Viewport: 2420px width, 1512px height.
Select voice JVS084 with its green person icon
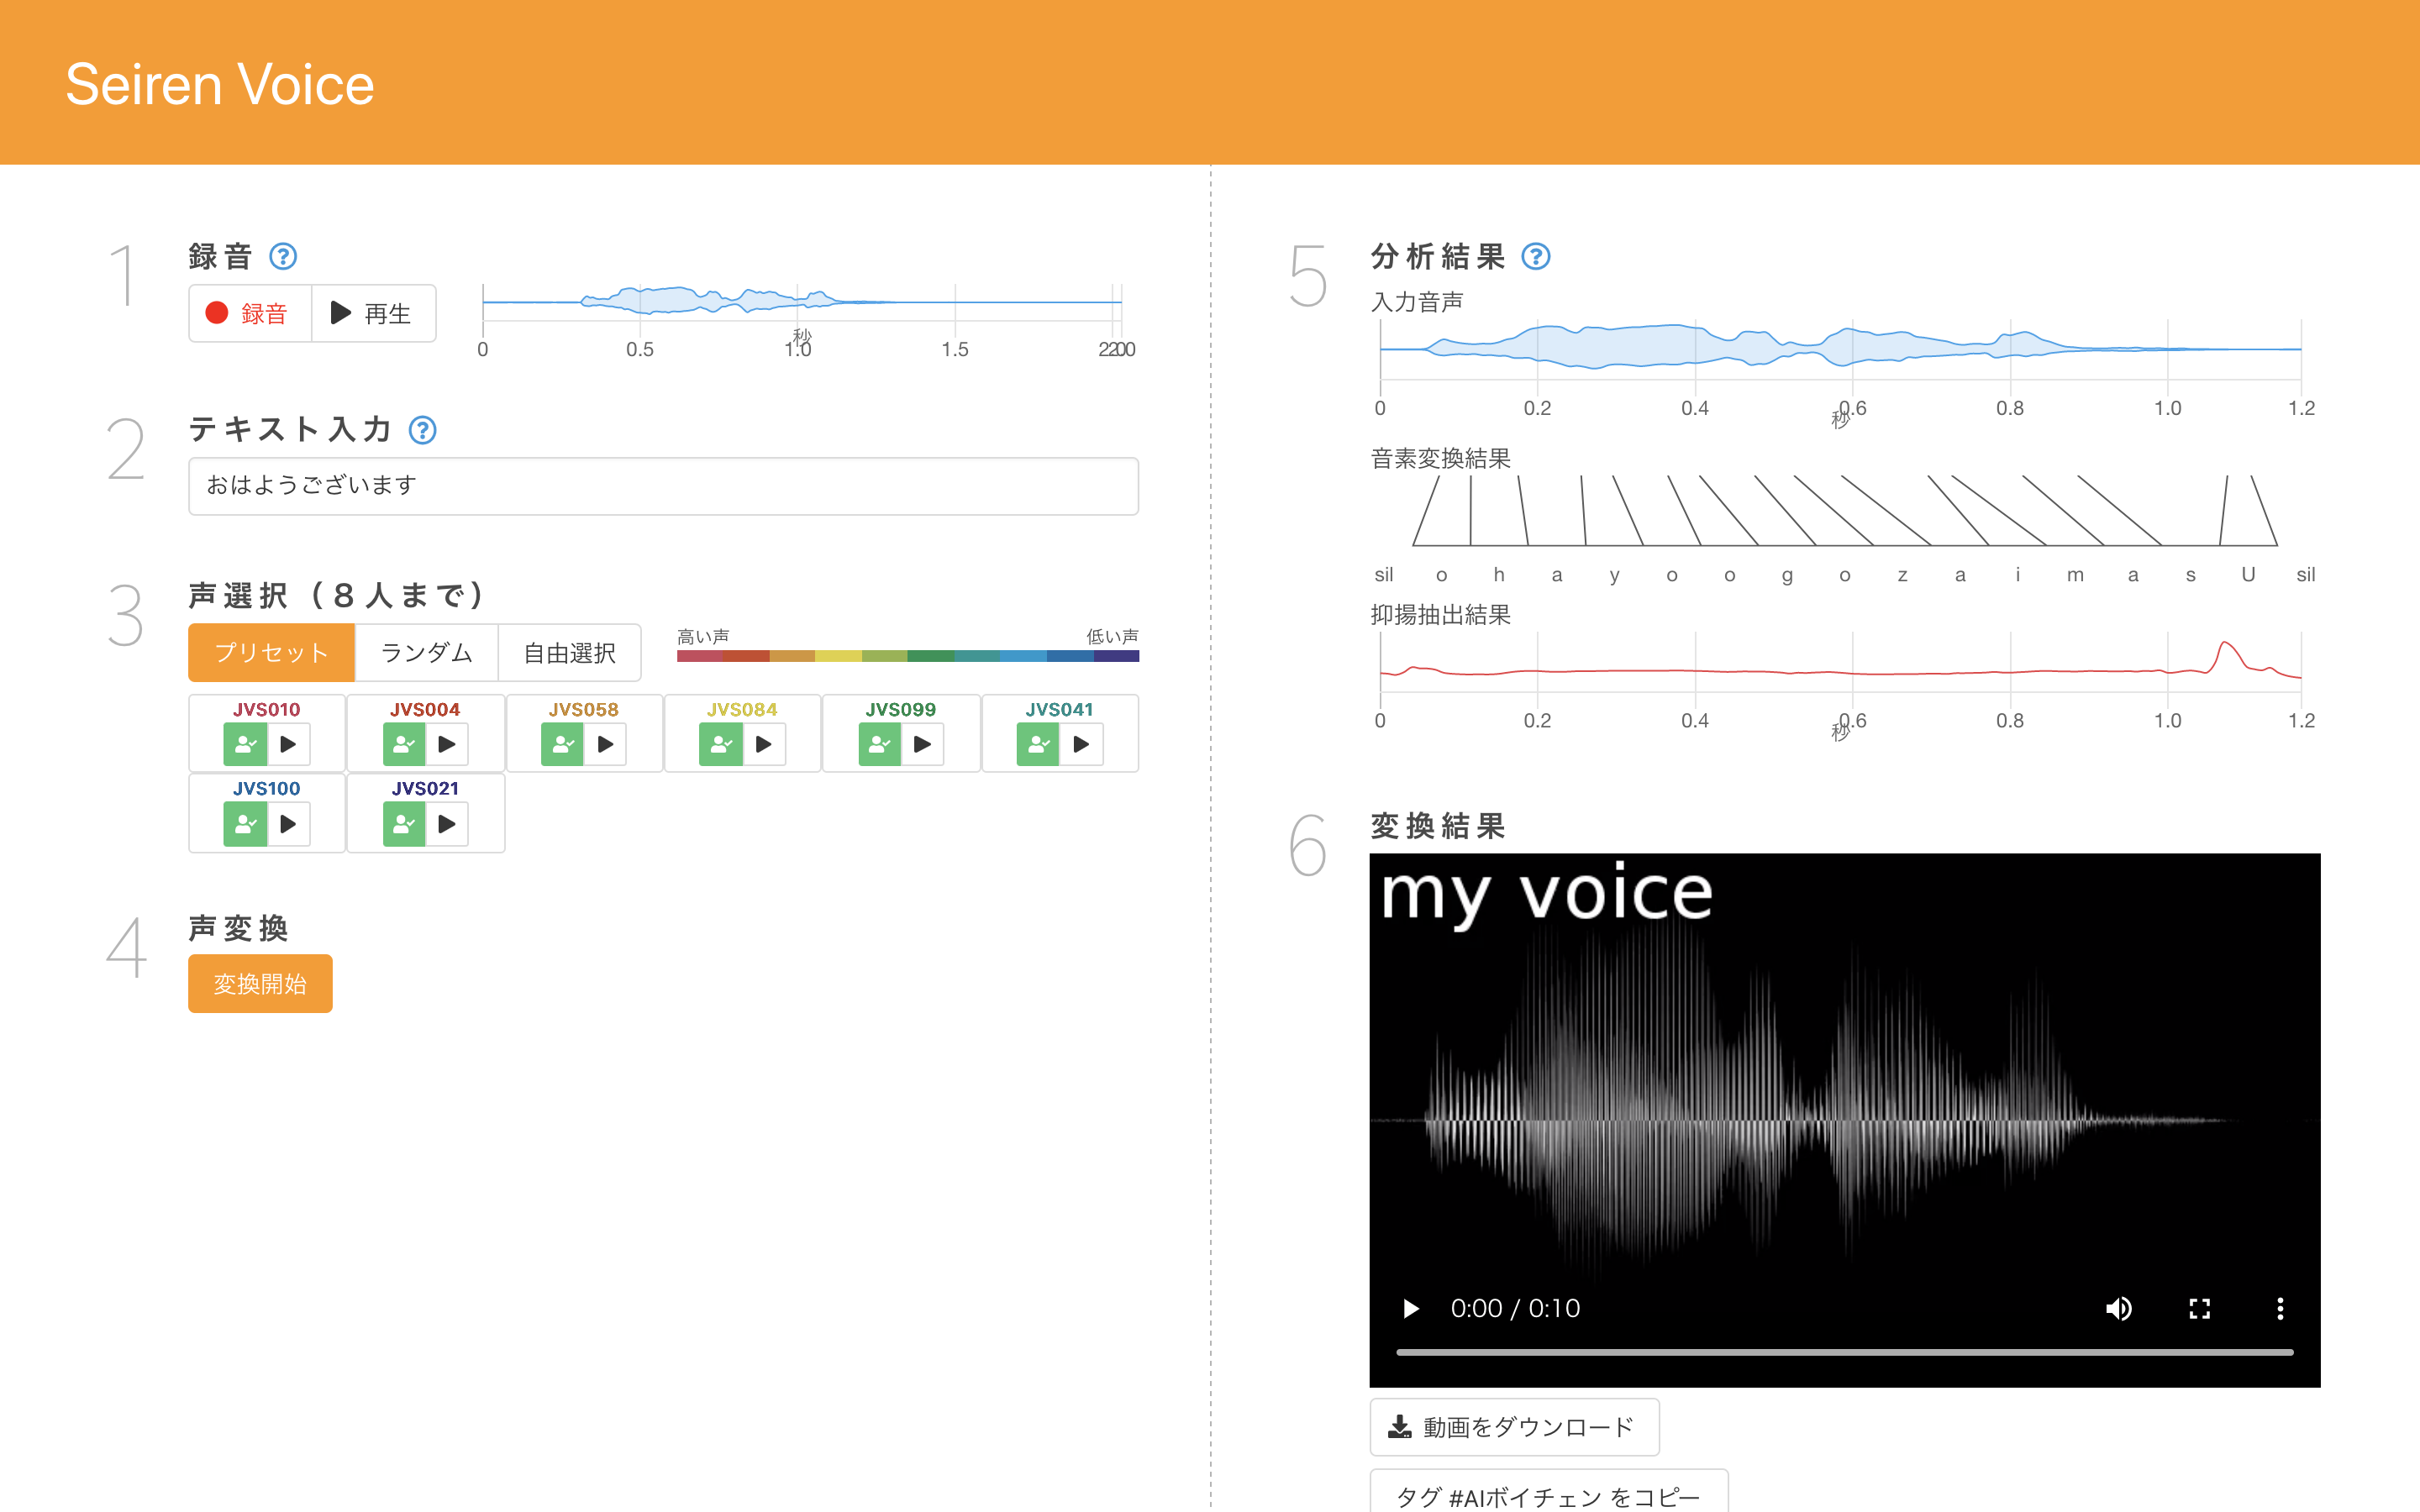coord(720,744)
